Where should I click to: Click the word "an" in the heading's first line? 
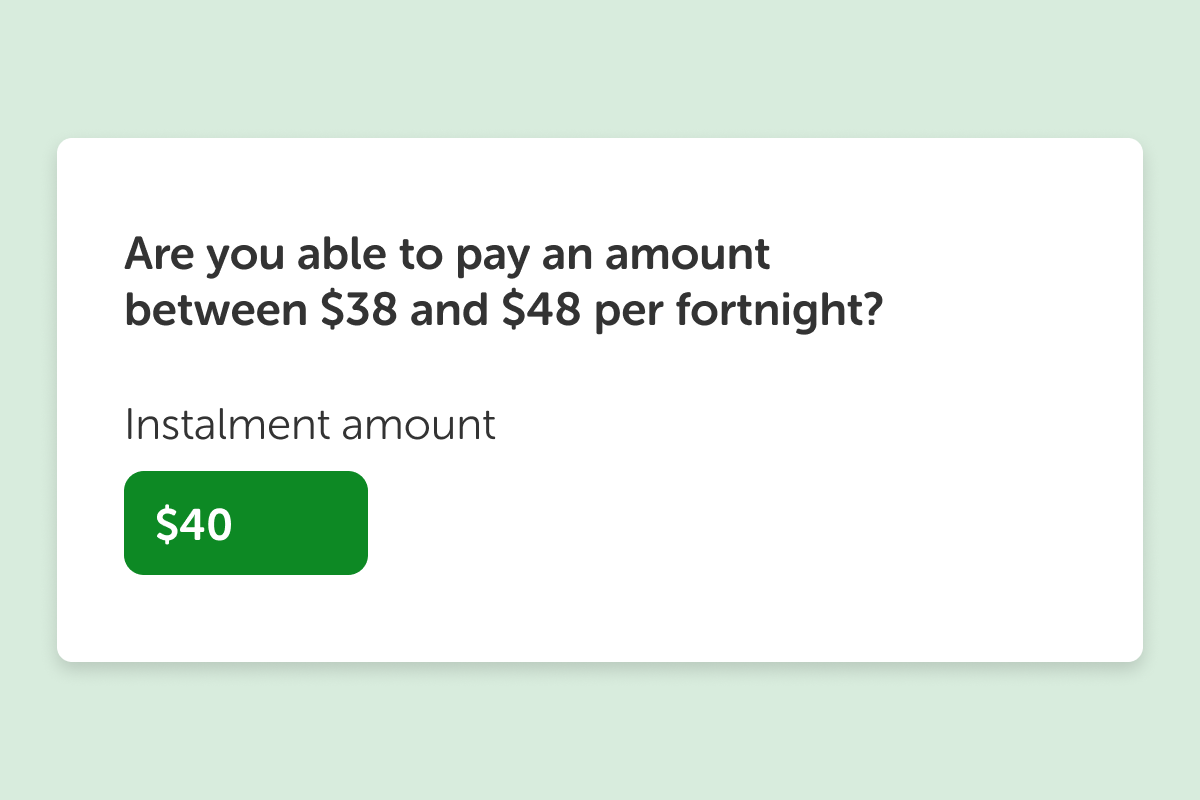click(x=568, y=258)
